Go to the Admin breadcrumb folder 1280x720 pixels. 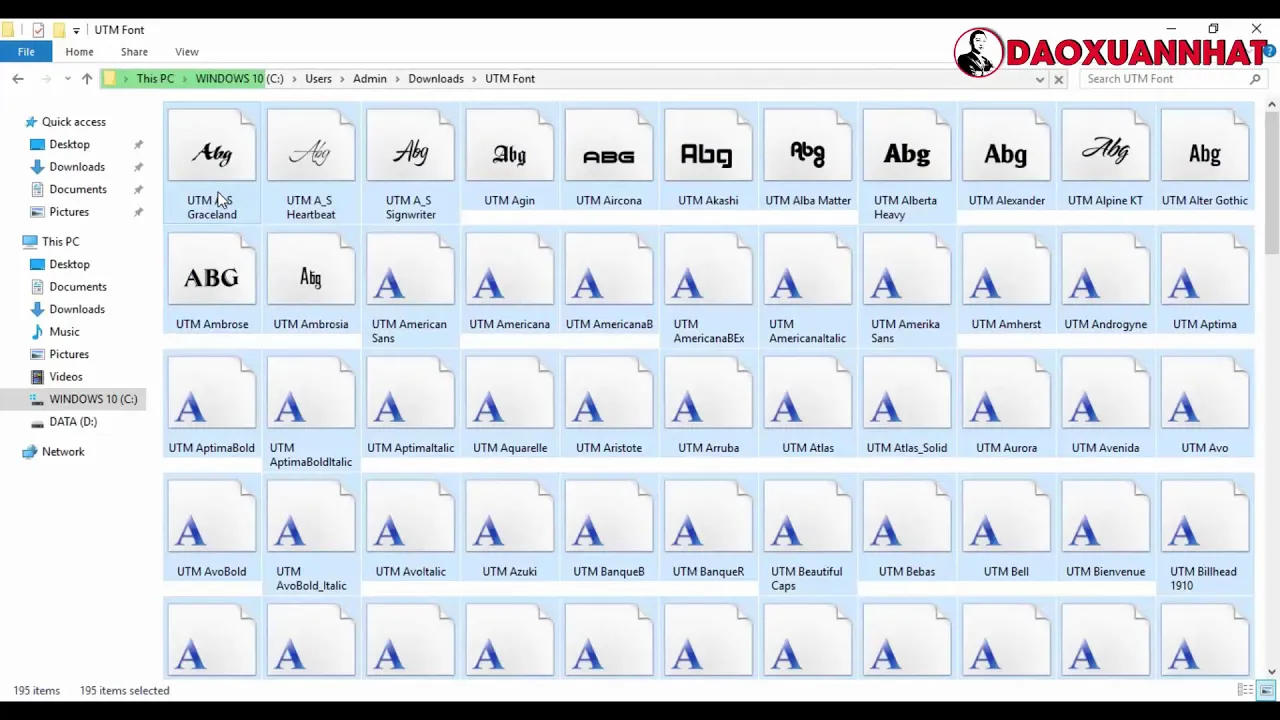click(x=369, y=79)
